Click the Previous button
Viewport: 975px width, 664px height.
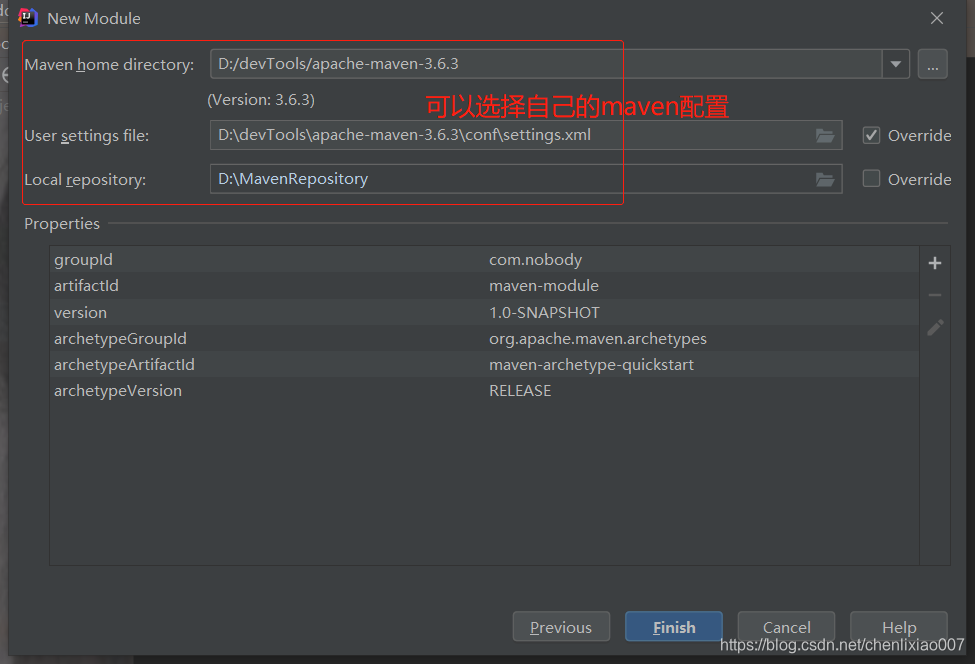point(561,627)
